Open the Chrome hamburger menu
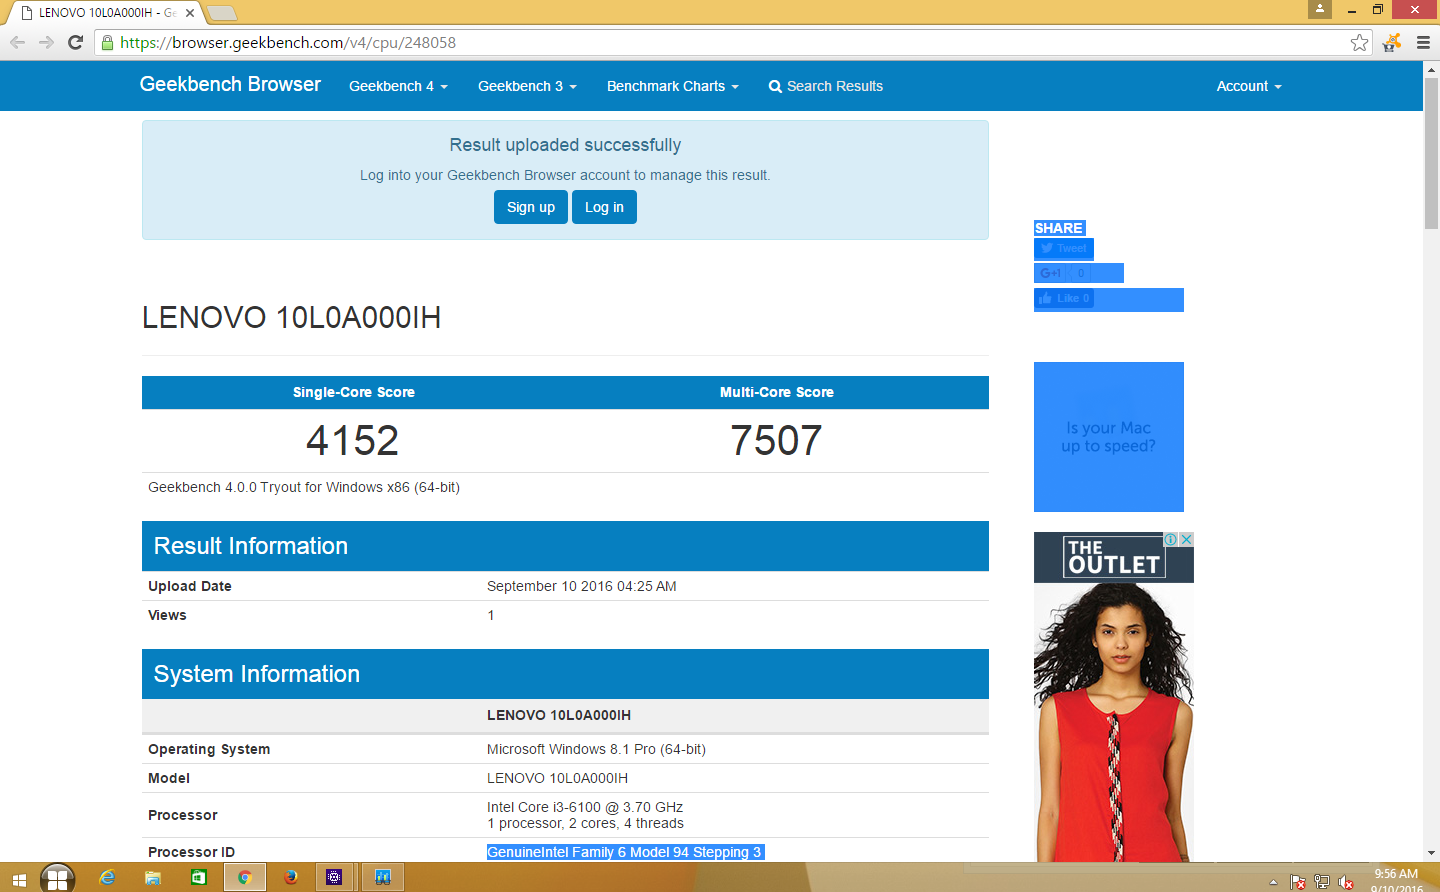1440x892 pixels. [x=1423, y=42]
